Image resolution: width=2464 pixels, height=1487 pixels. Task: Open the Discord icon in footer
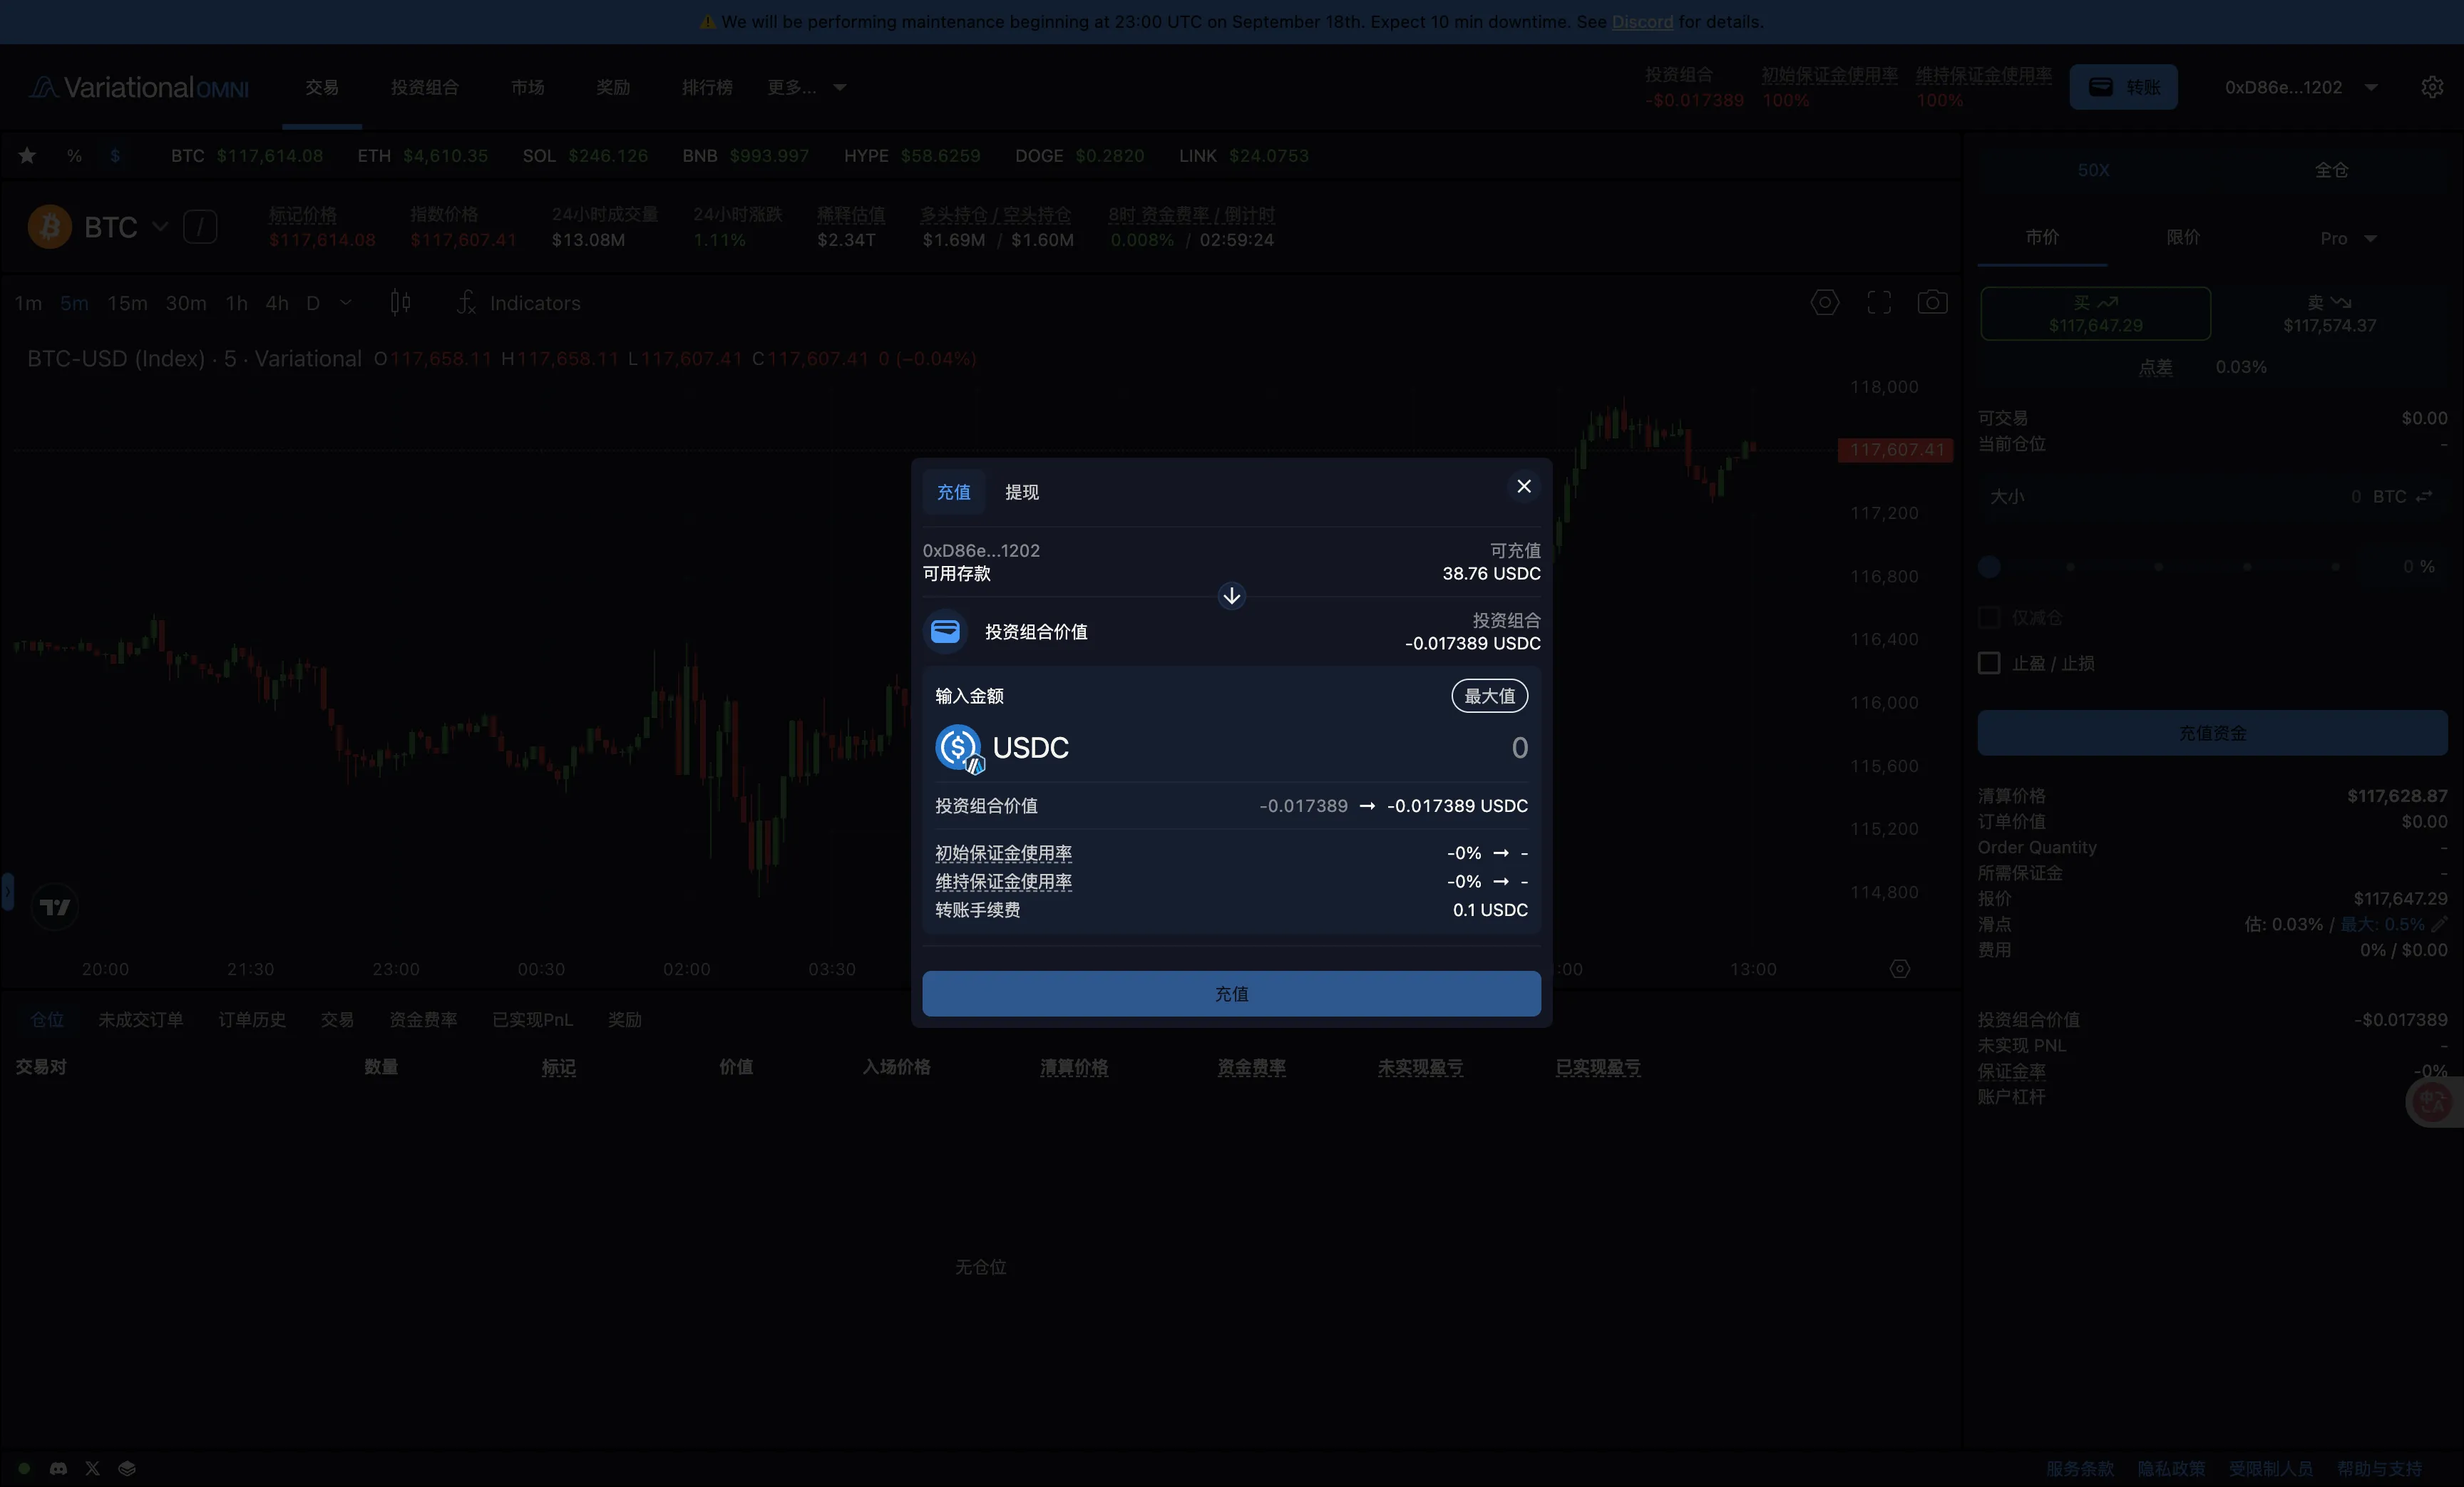point(58,1468)
